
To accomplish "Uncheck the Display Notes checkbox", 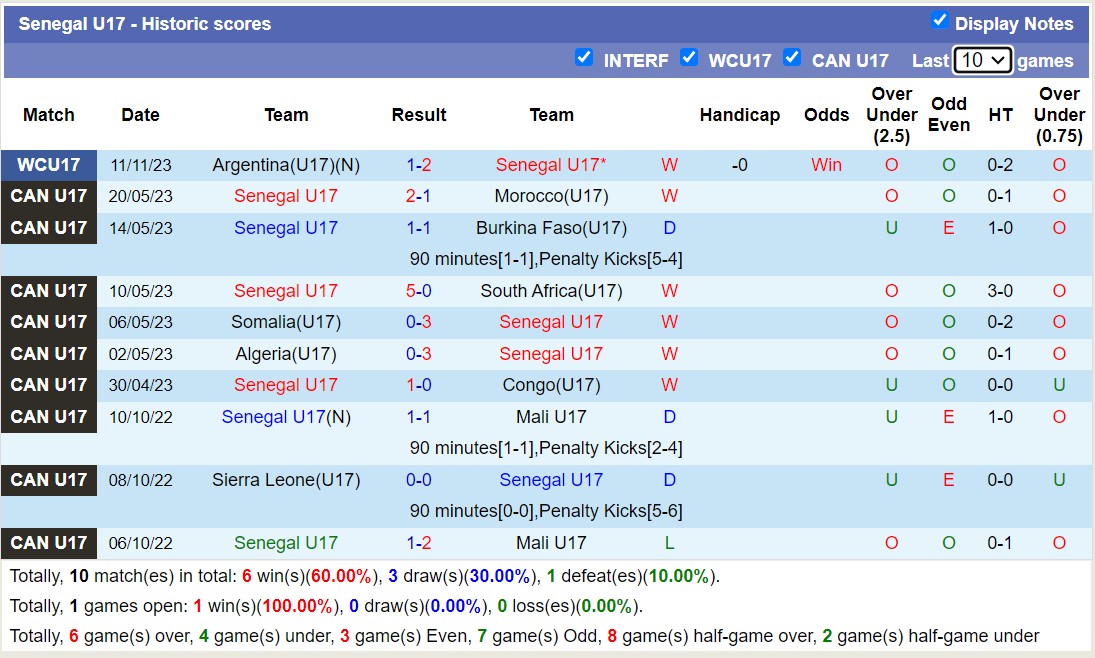I will (x=939, y=20).
